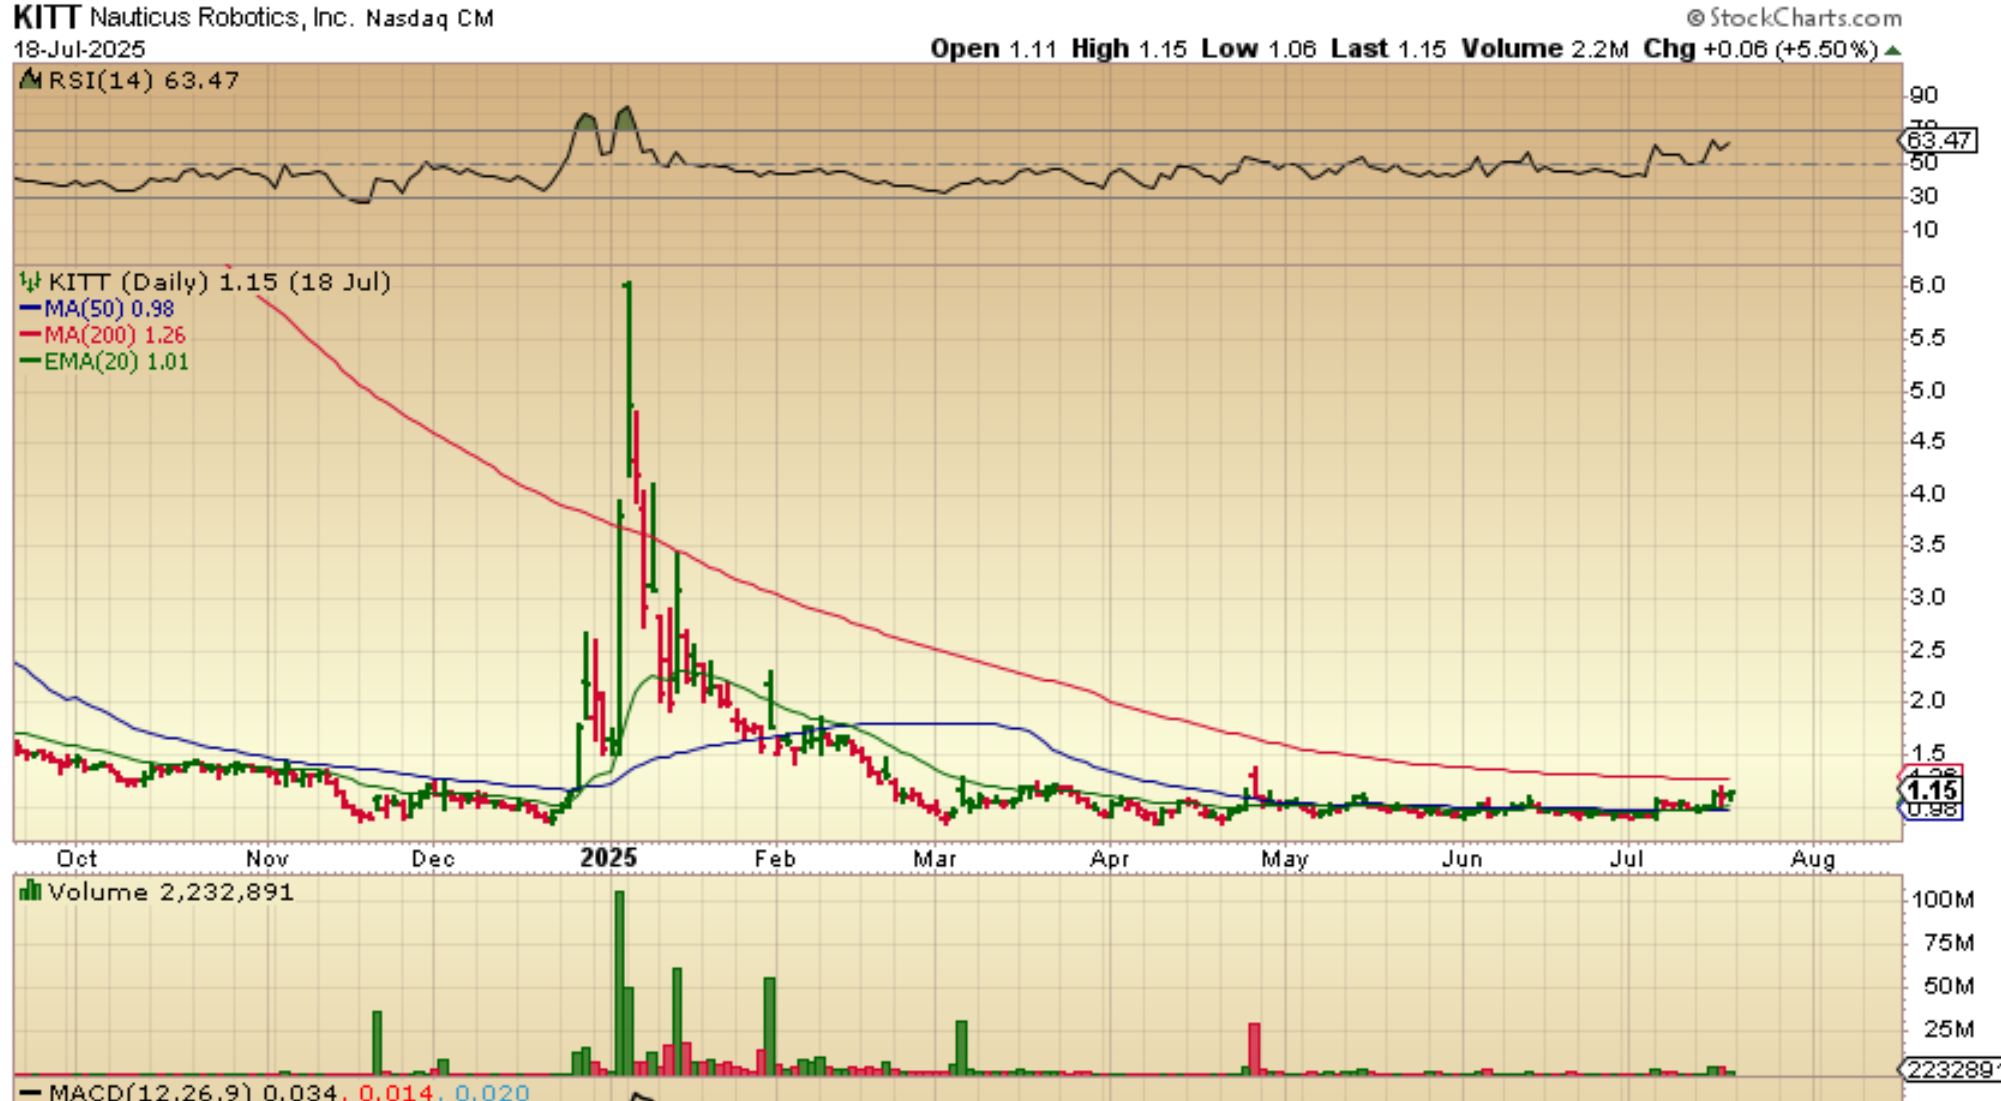
Task: Click the RSI(14) indicator mountain icon
Action: coord(31,79)
